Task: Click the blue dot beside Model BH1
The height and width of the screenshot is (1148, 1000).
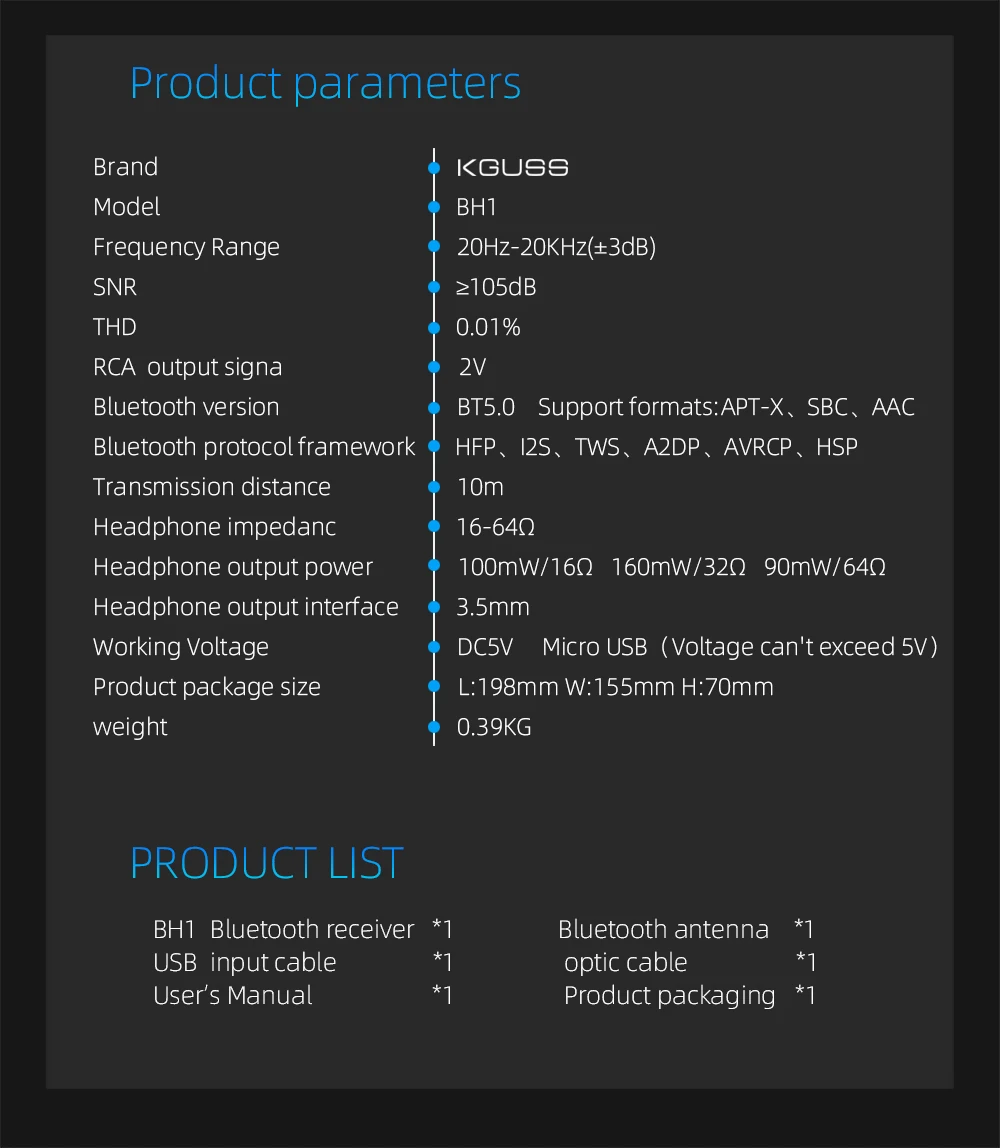Action: 434,207
